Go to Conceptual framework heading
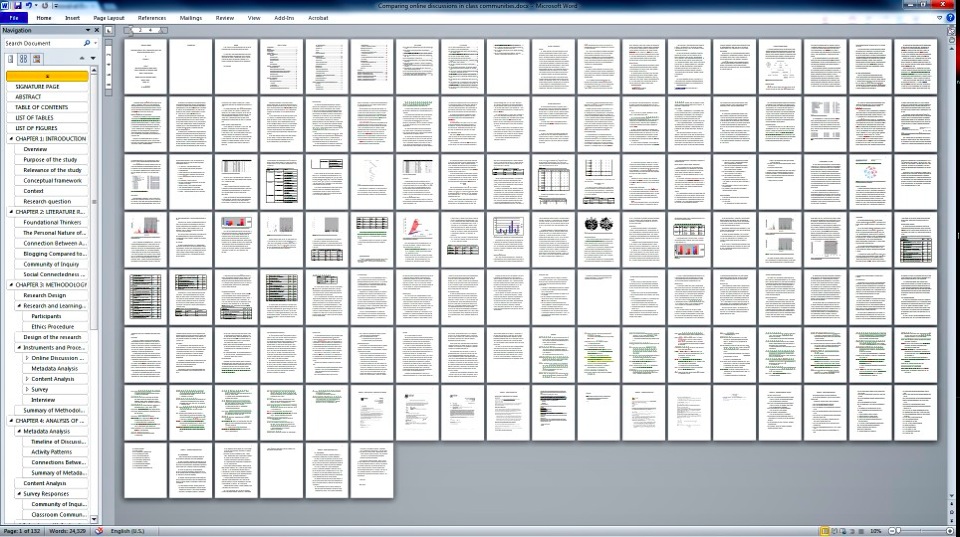This screenshot has height=537, width=960. [53, 181]
